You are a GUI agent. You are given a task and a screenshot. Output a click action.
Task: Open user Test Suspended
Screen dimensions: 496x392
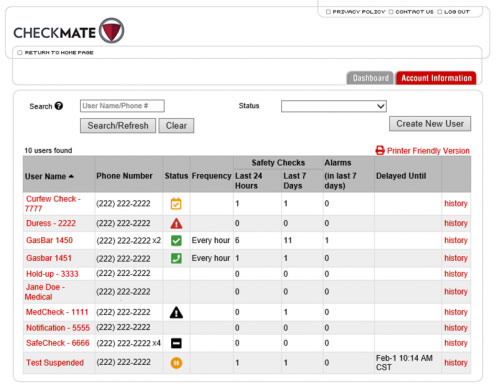pos(55,363)
